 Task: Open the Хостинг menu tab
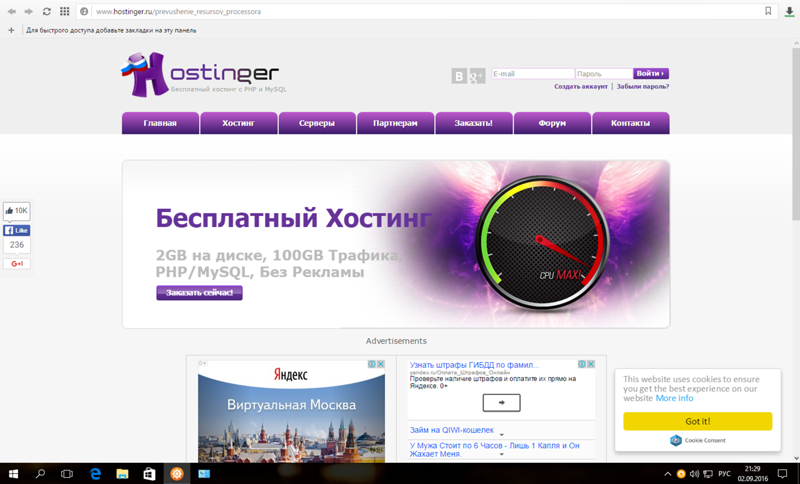(239, 123)
